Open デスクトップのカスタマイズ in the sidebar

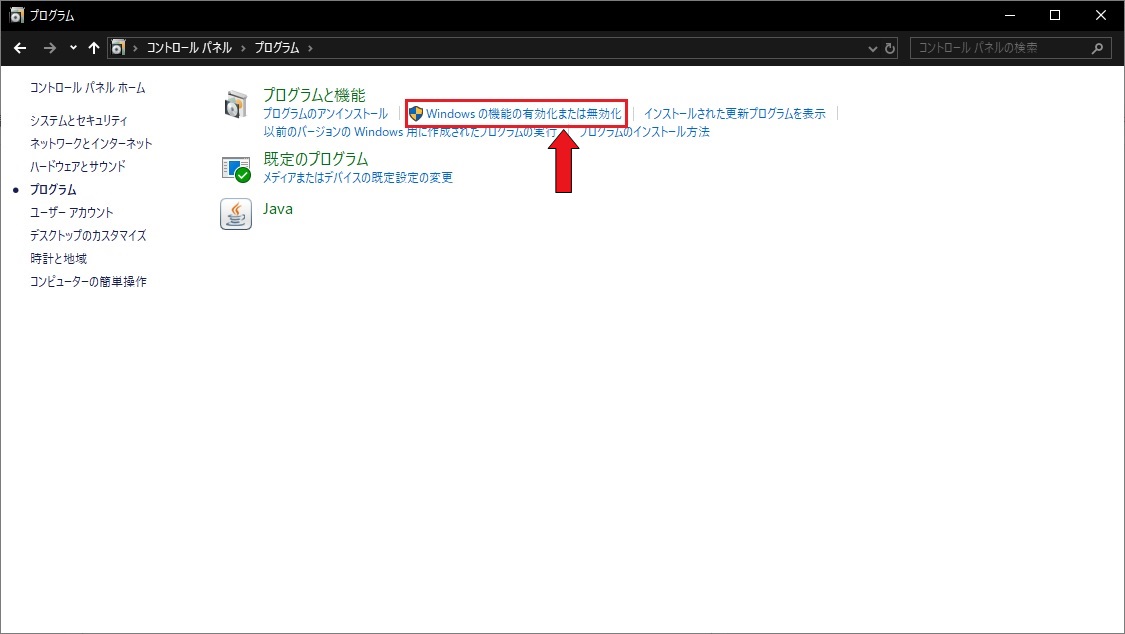click(88, 235)
